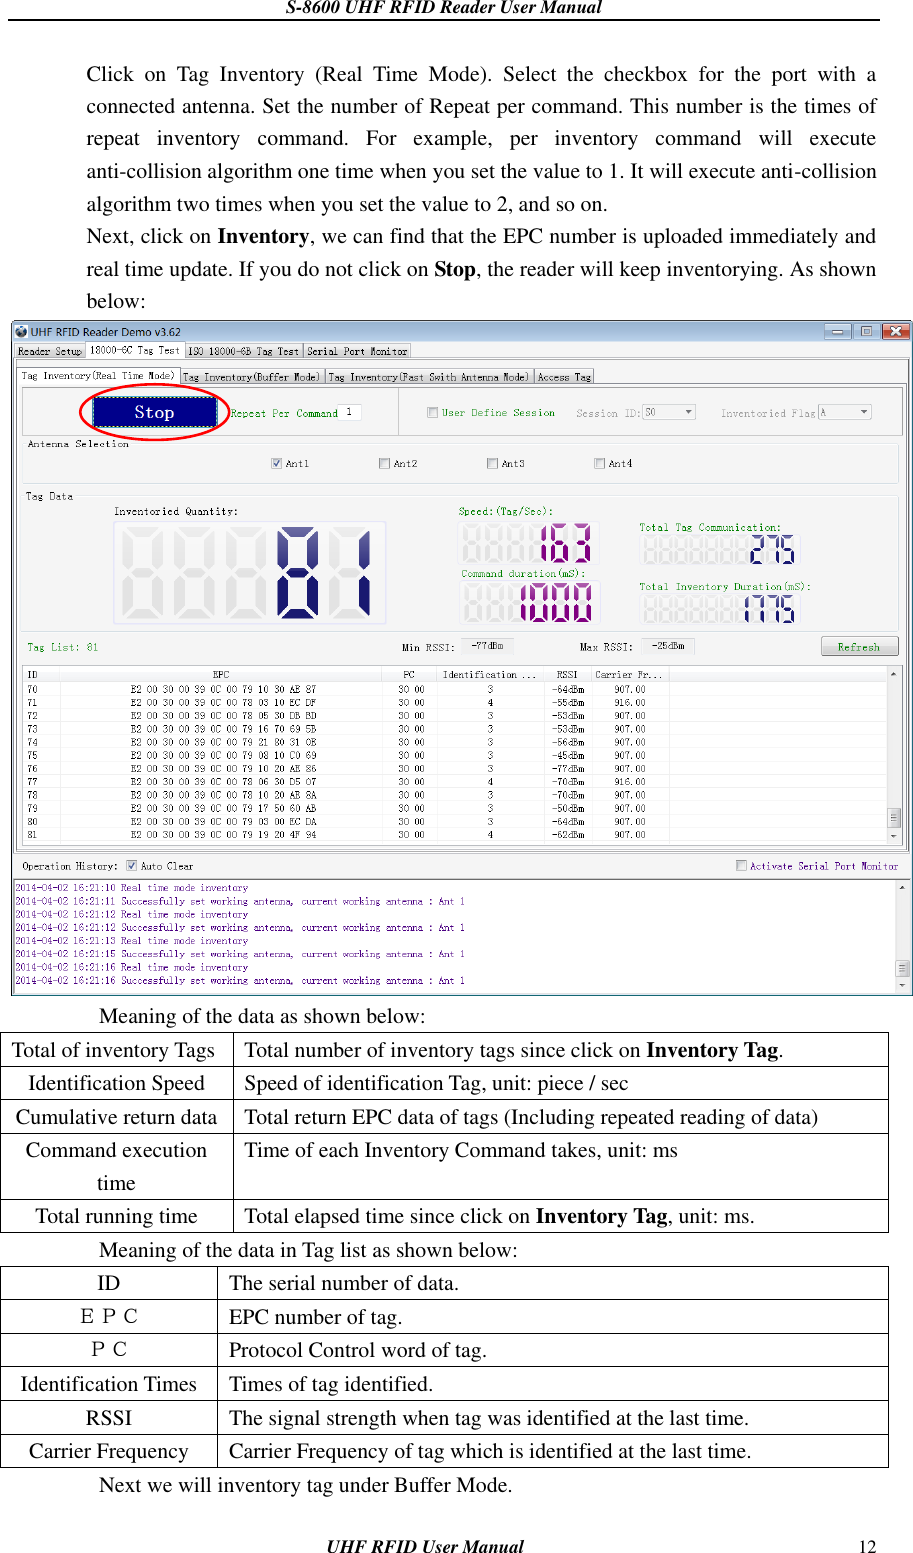This screenshot has width=913, height=1553.
Task: Select tag row with ID 81
Action: pyautogui.click(x=455, y=834)
